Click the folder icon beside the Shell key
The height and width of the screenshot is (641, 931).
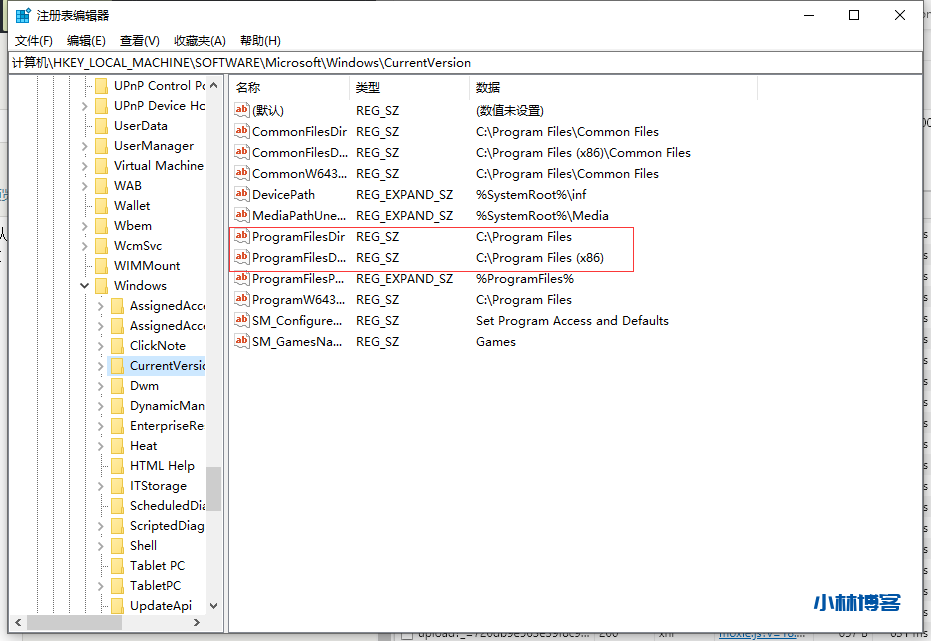pyautogui.click(x=117, y=546)
